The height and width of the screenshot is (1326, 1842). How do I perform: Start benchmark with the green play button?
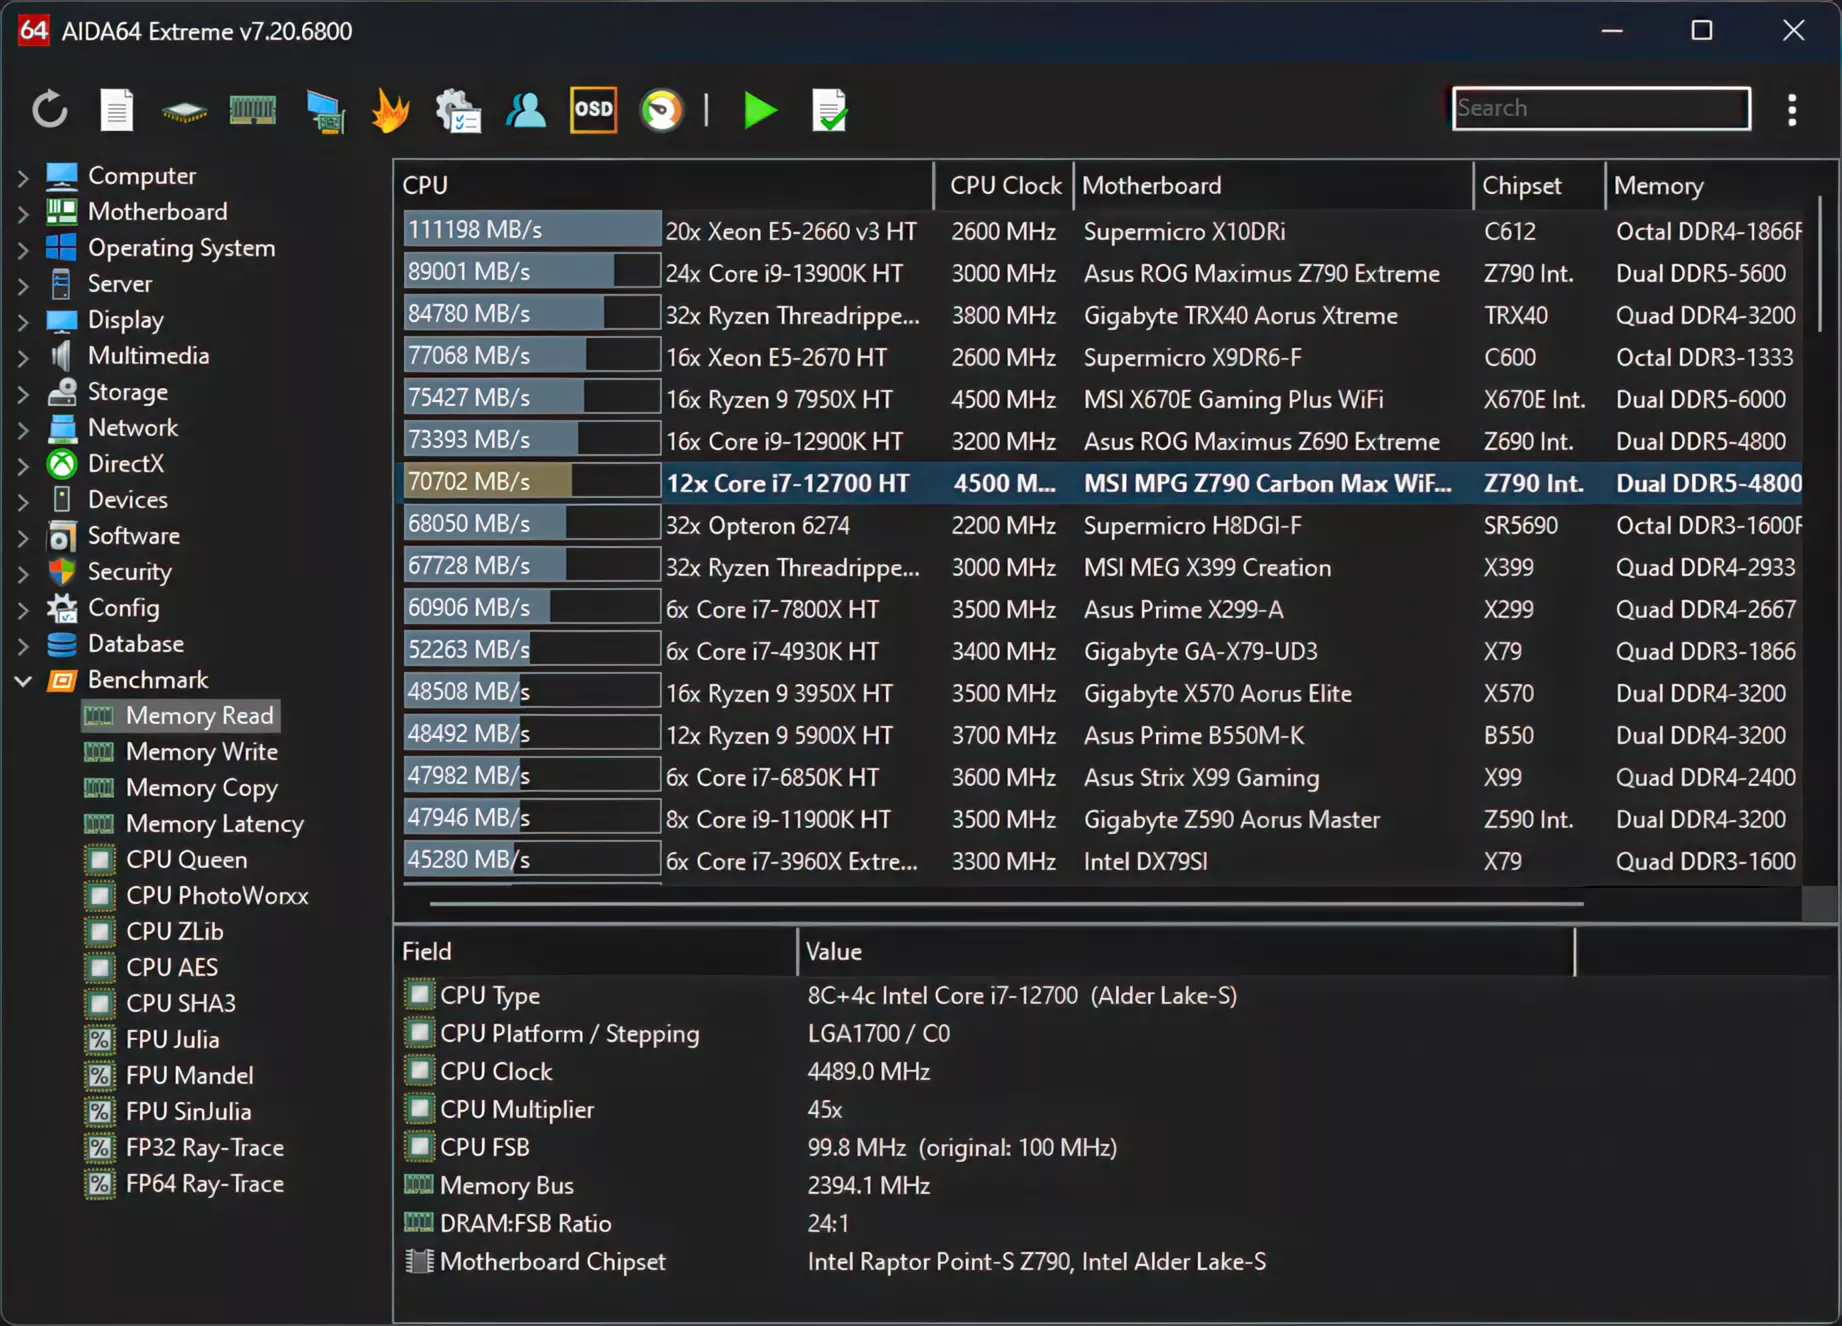click(760, 109)
